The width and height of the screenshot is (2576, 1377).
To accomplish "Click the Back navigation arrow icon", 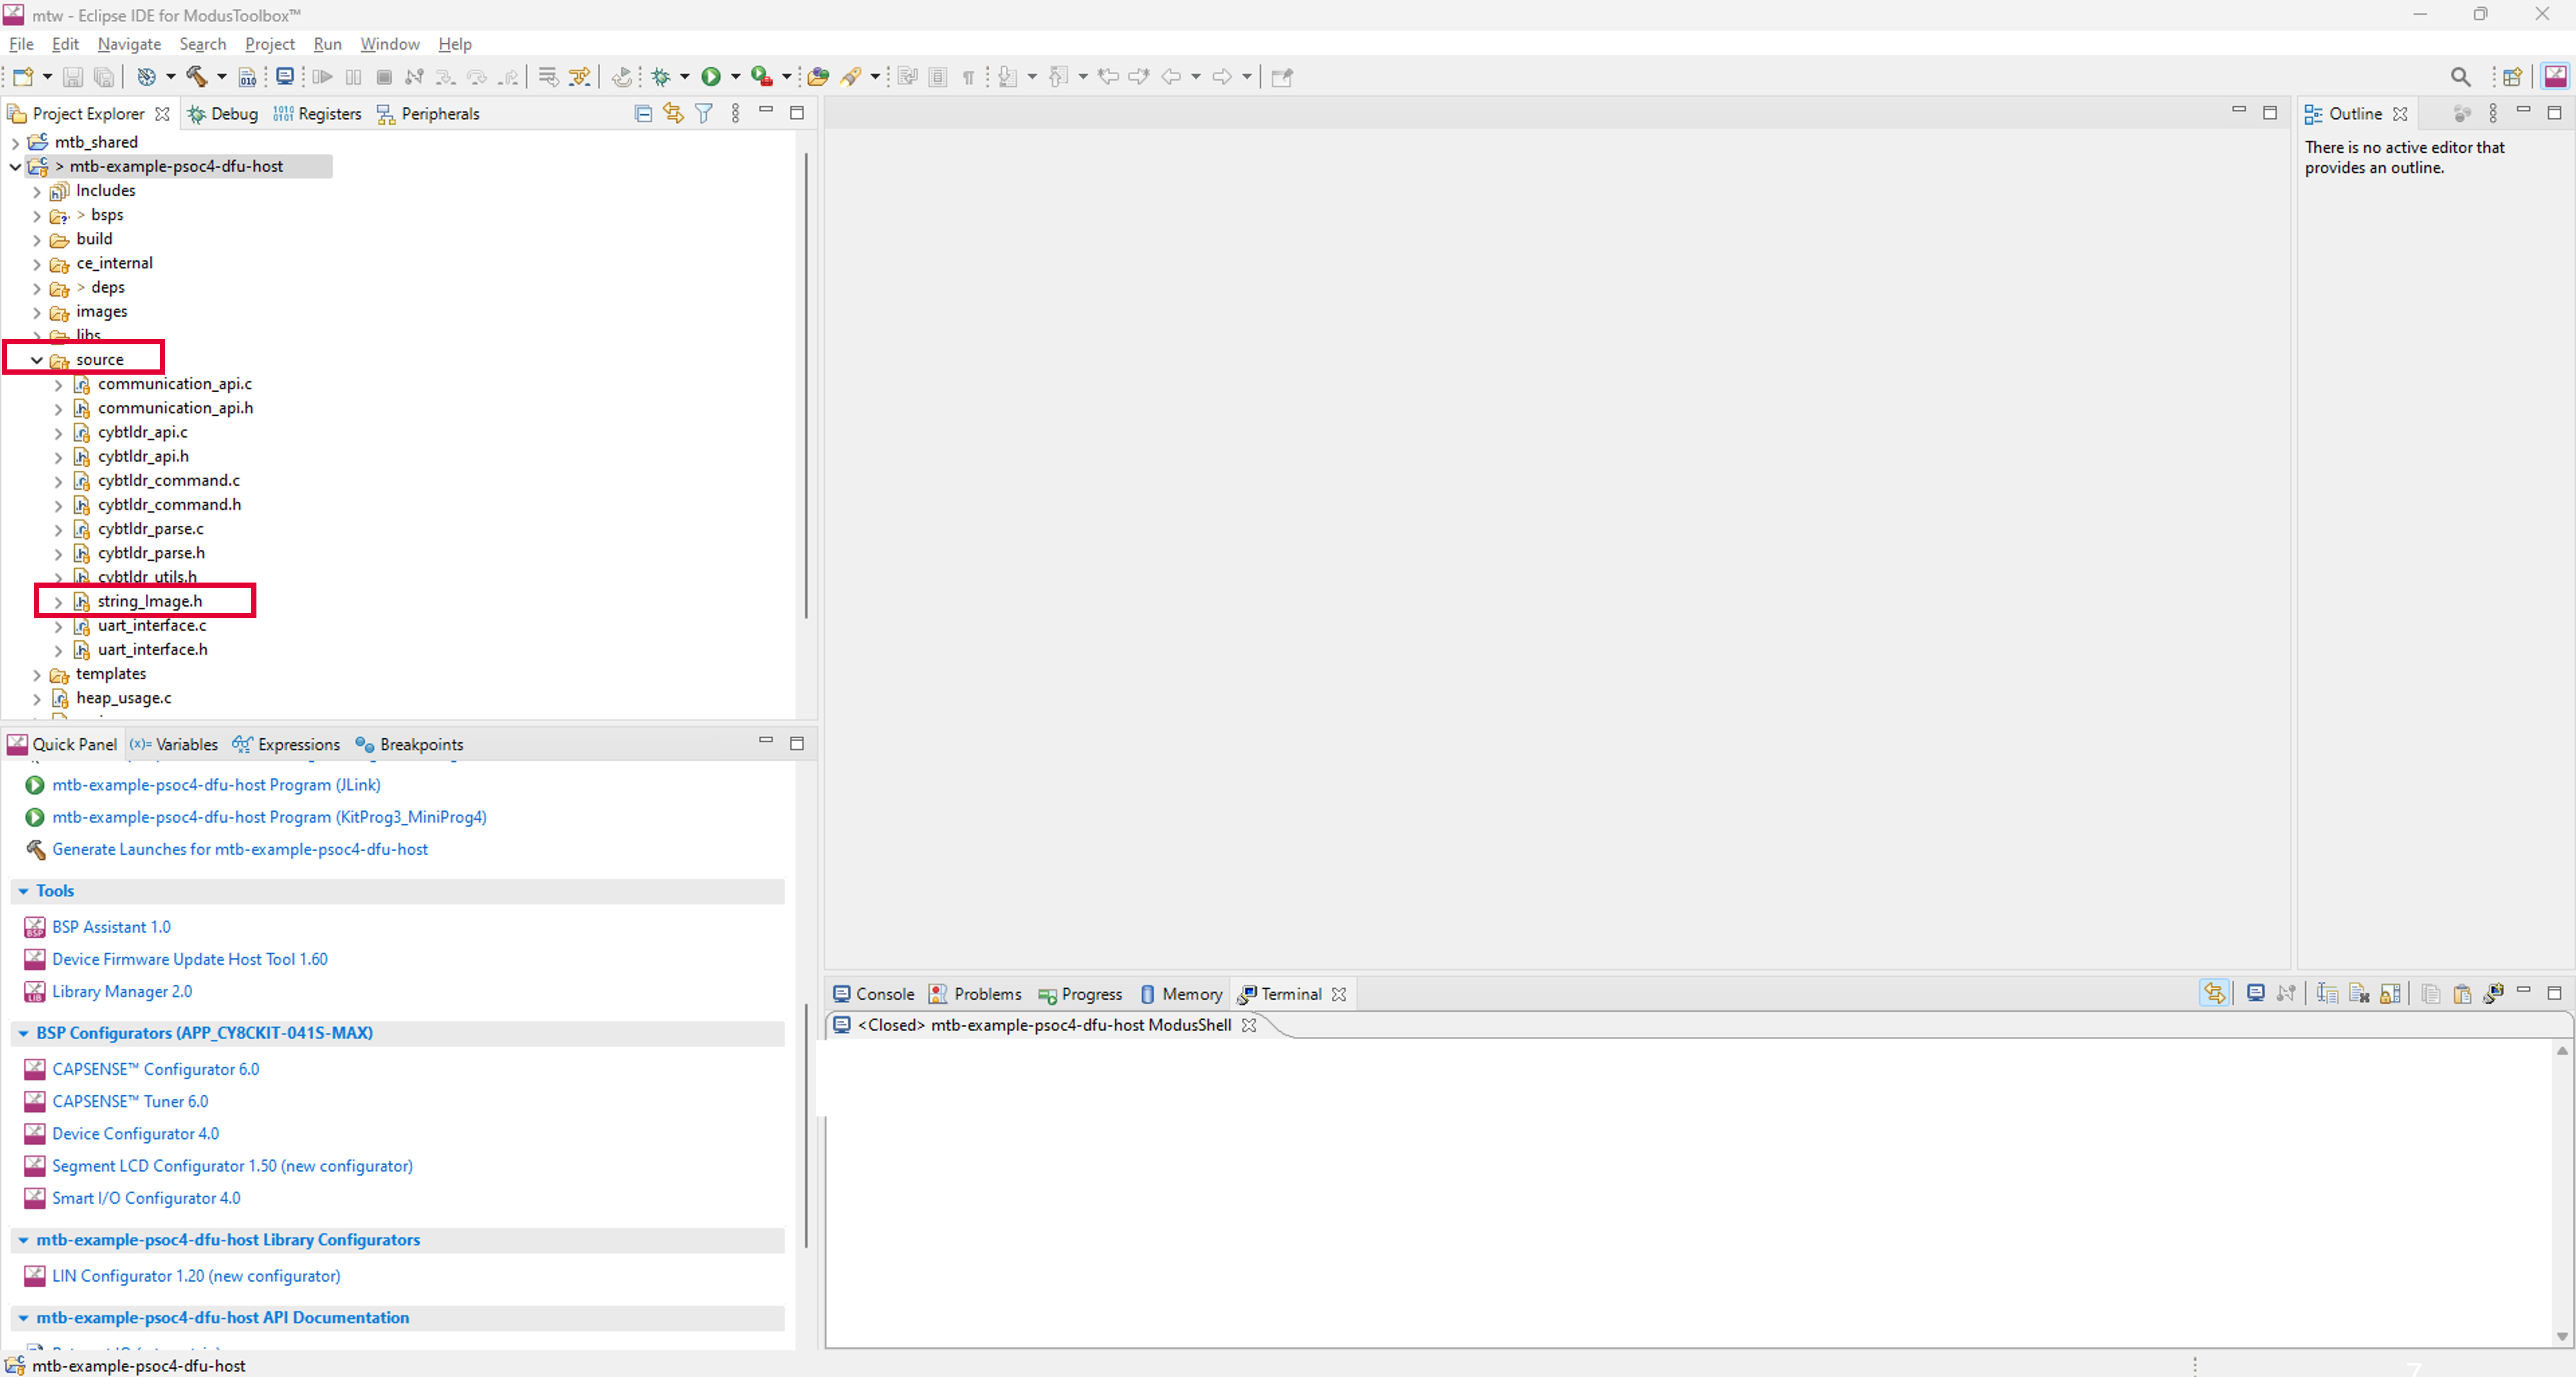I will (x=1171, y=77).
